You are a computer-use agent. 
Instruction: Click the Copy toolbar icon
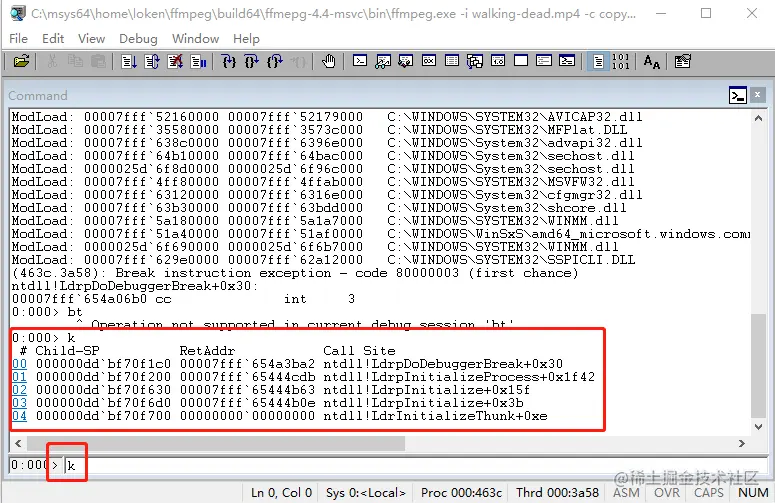[75, 62]
